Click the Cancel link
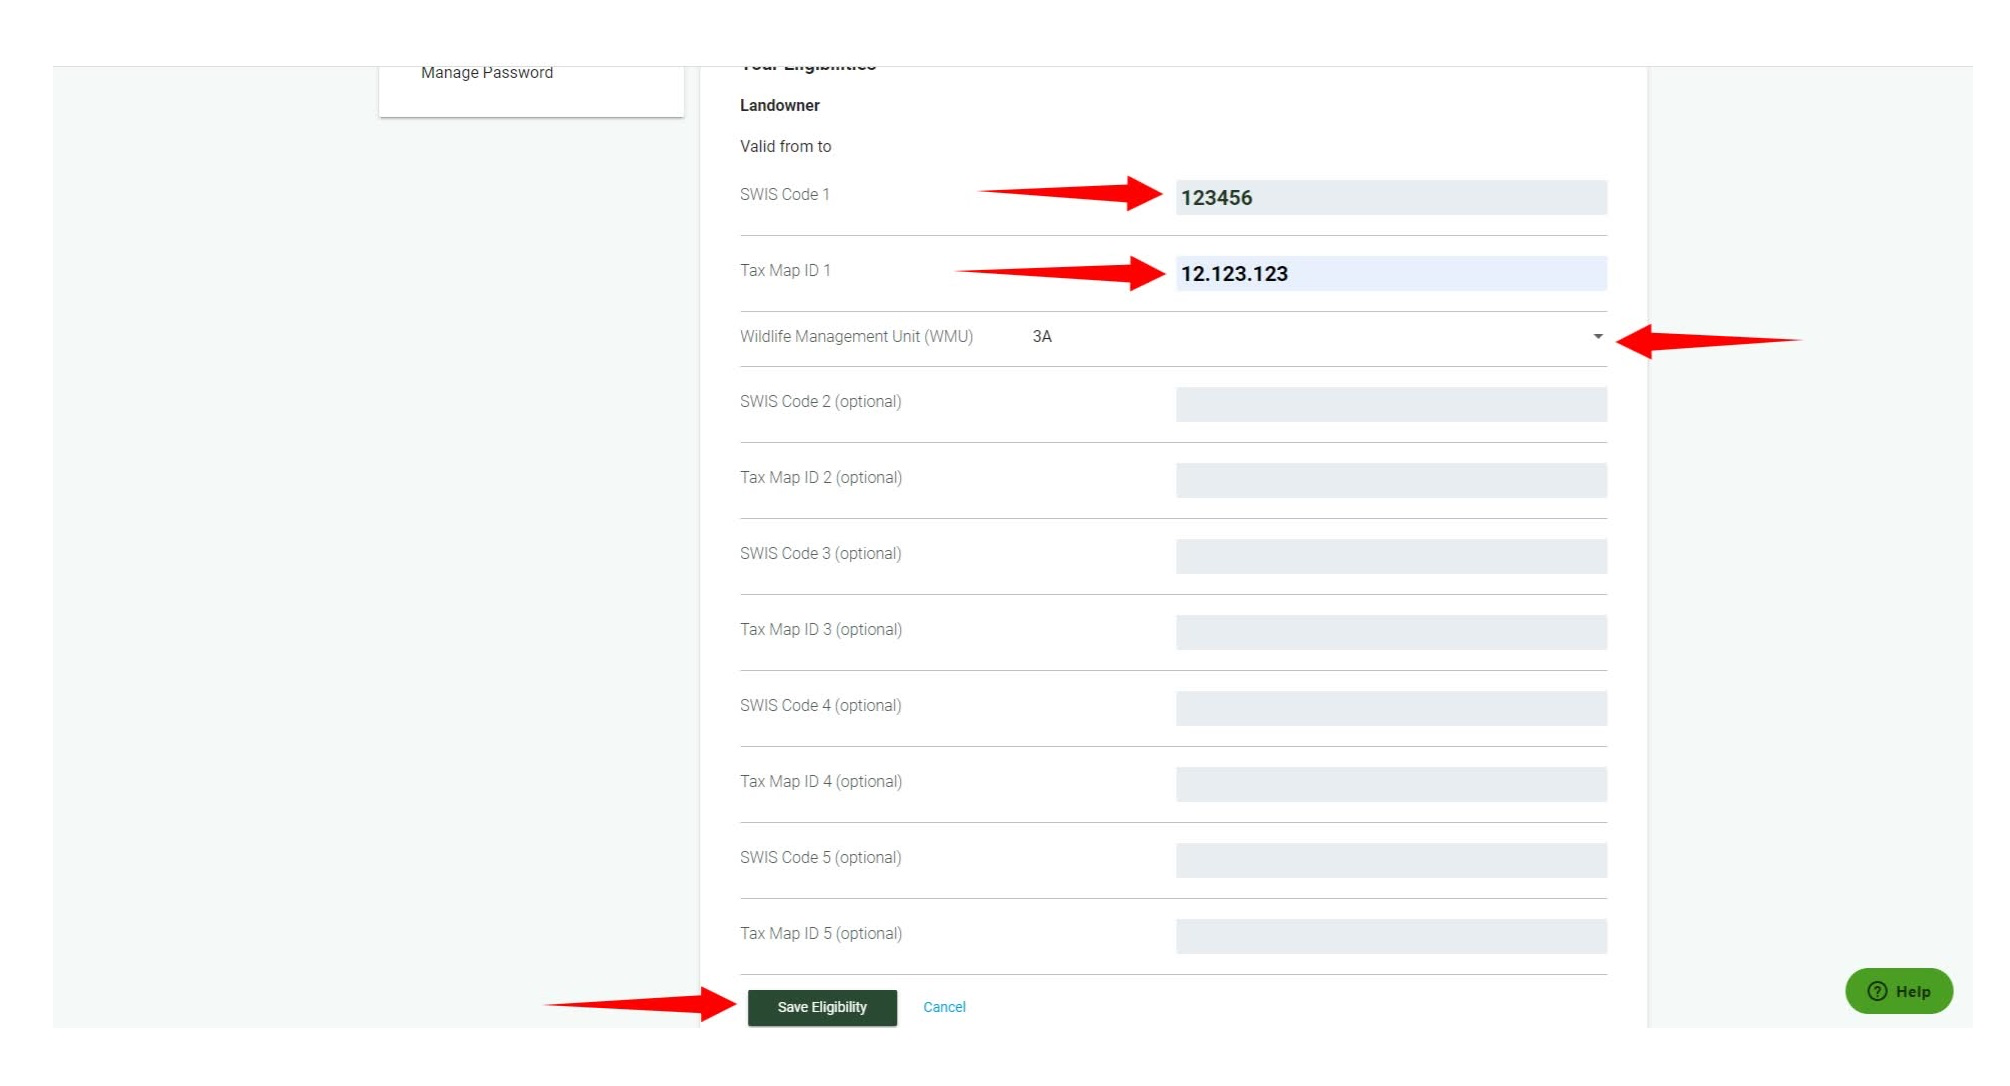This screenshot has height=1086, width=2010. click(x=943, y=1007)
